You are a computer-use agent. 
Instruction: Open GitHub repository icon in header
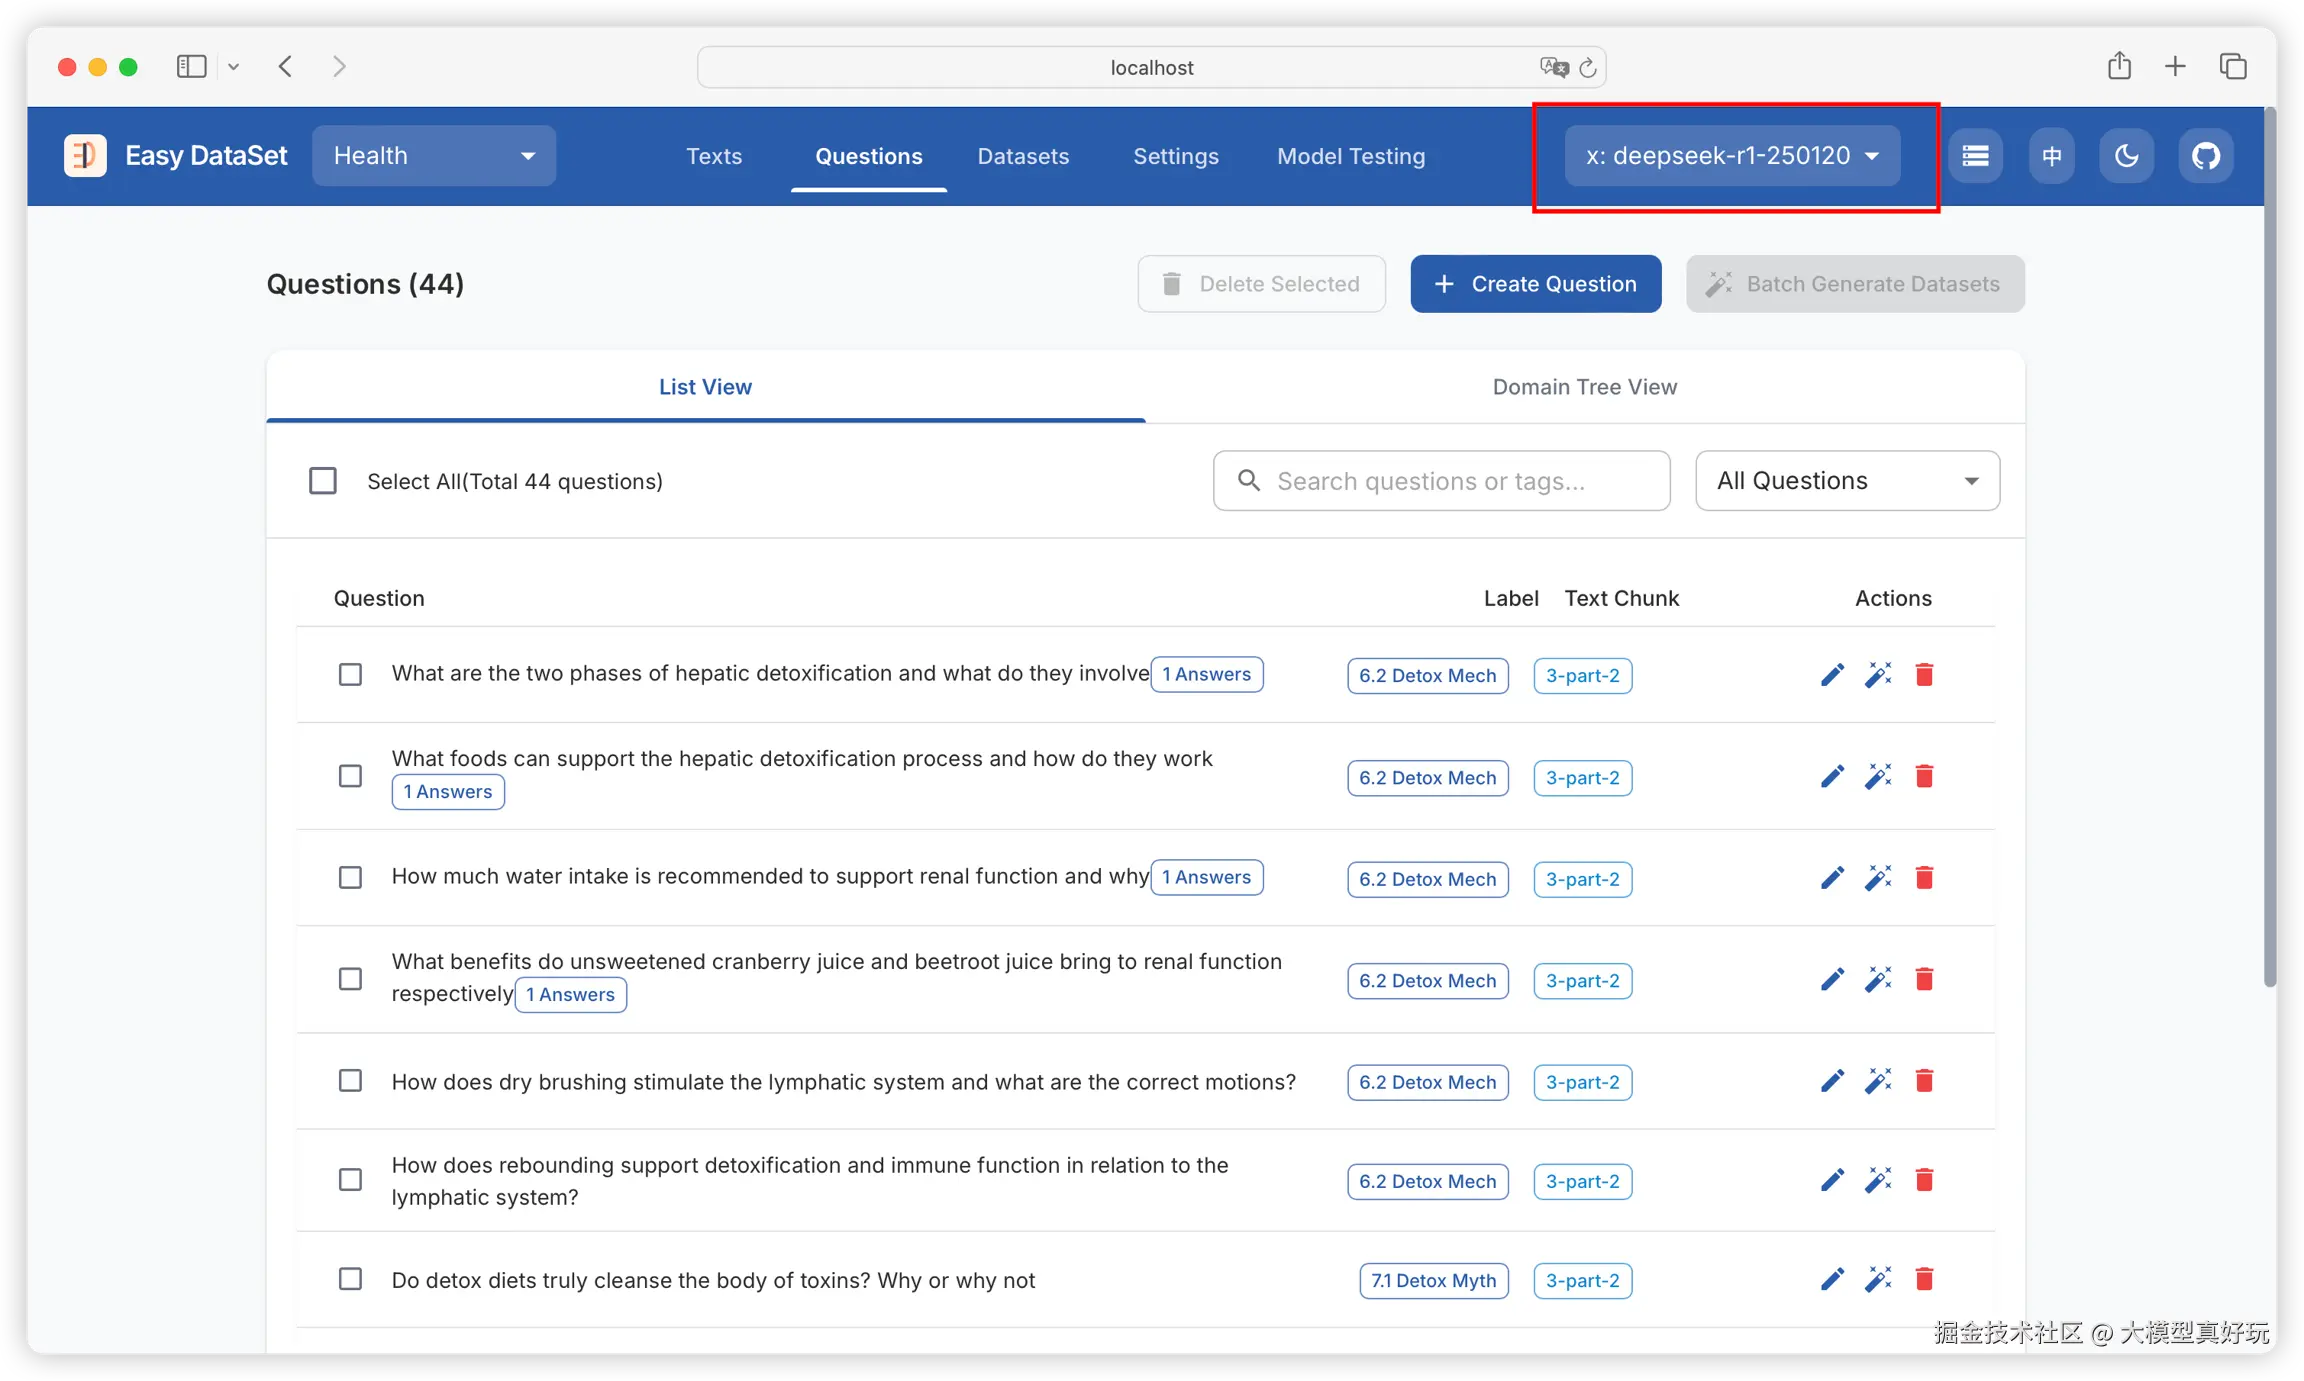tap(2205, 156)
